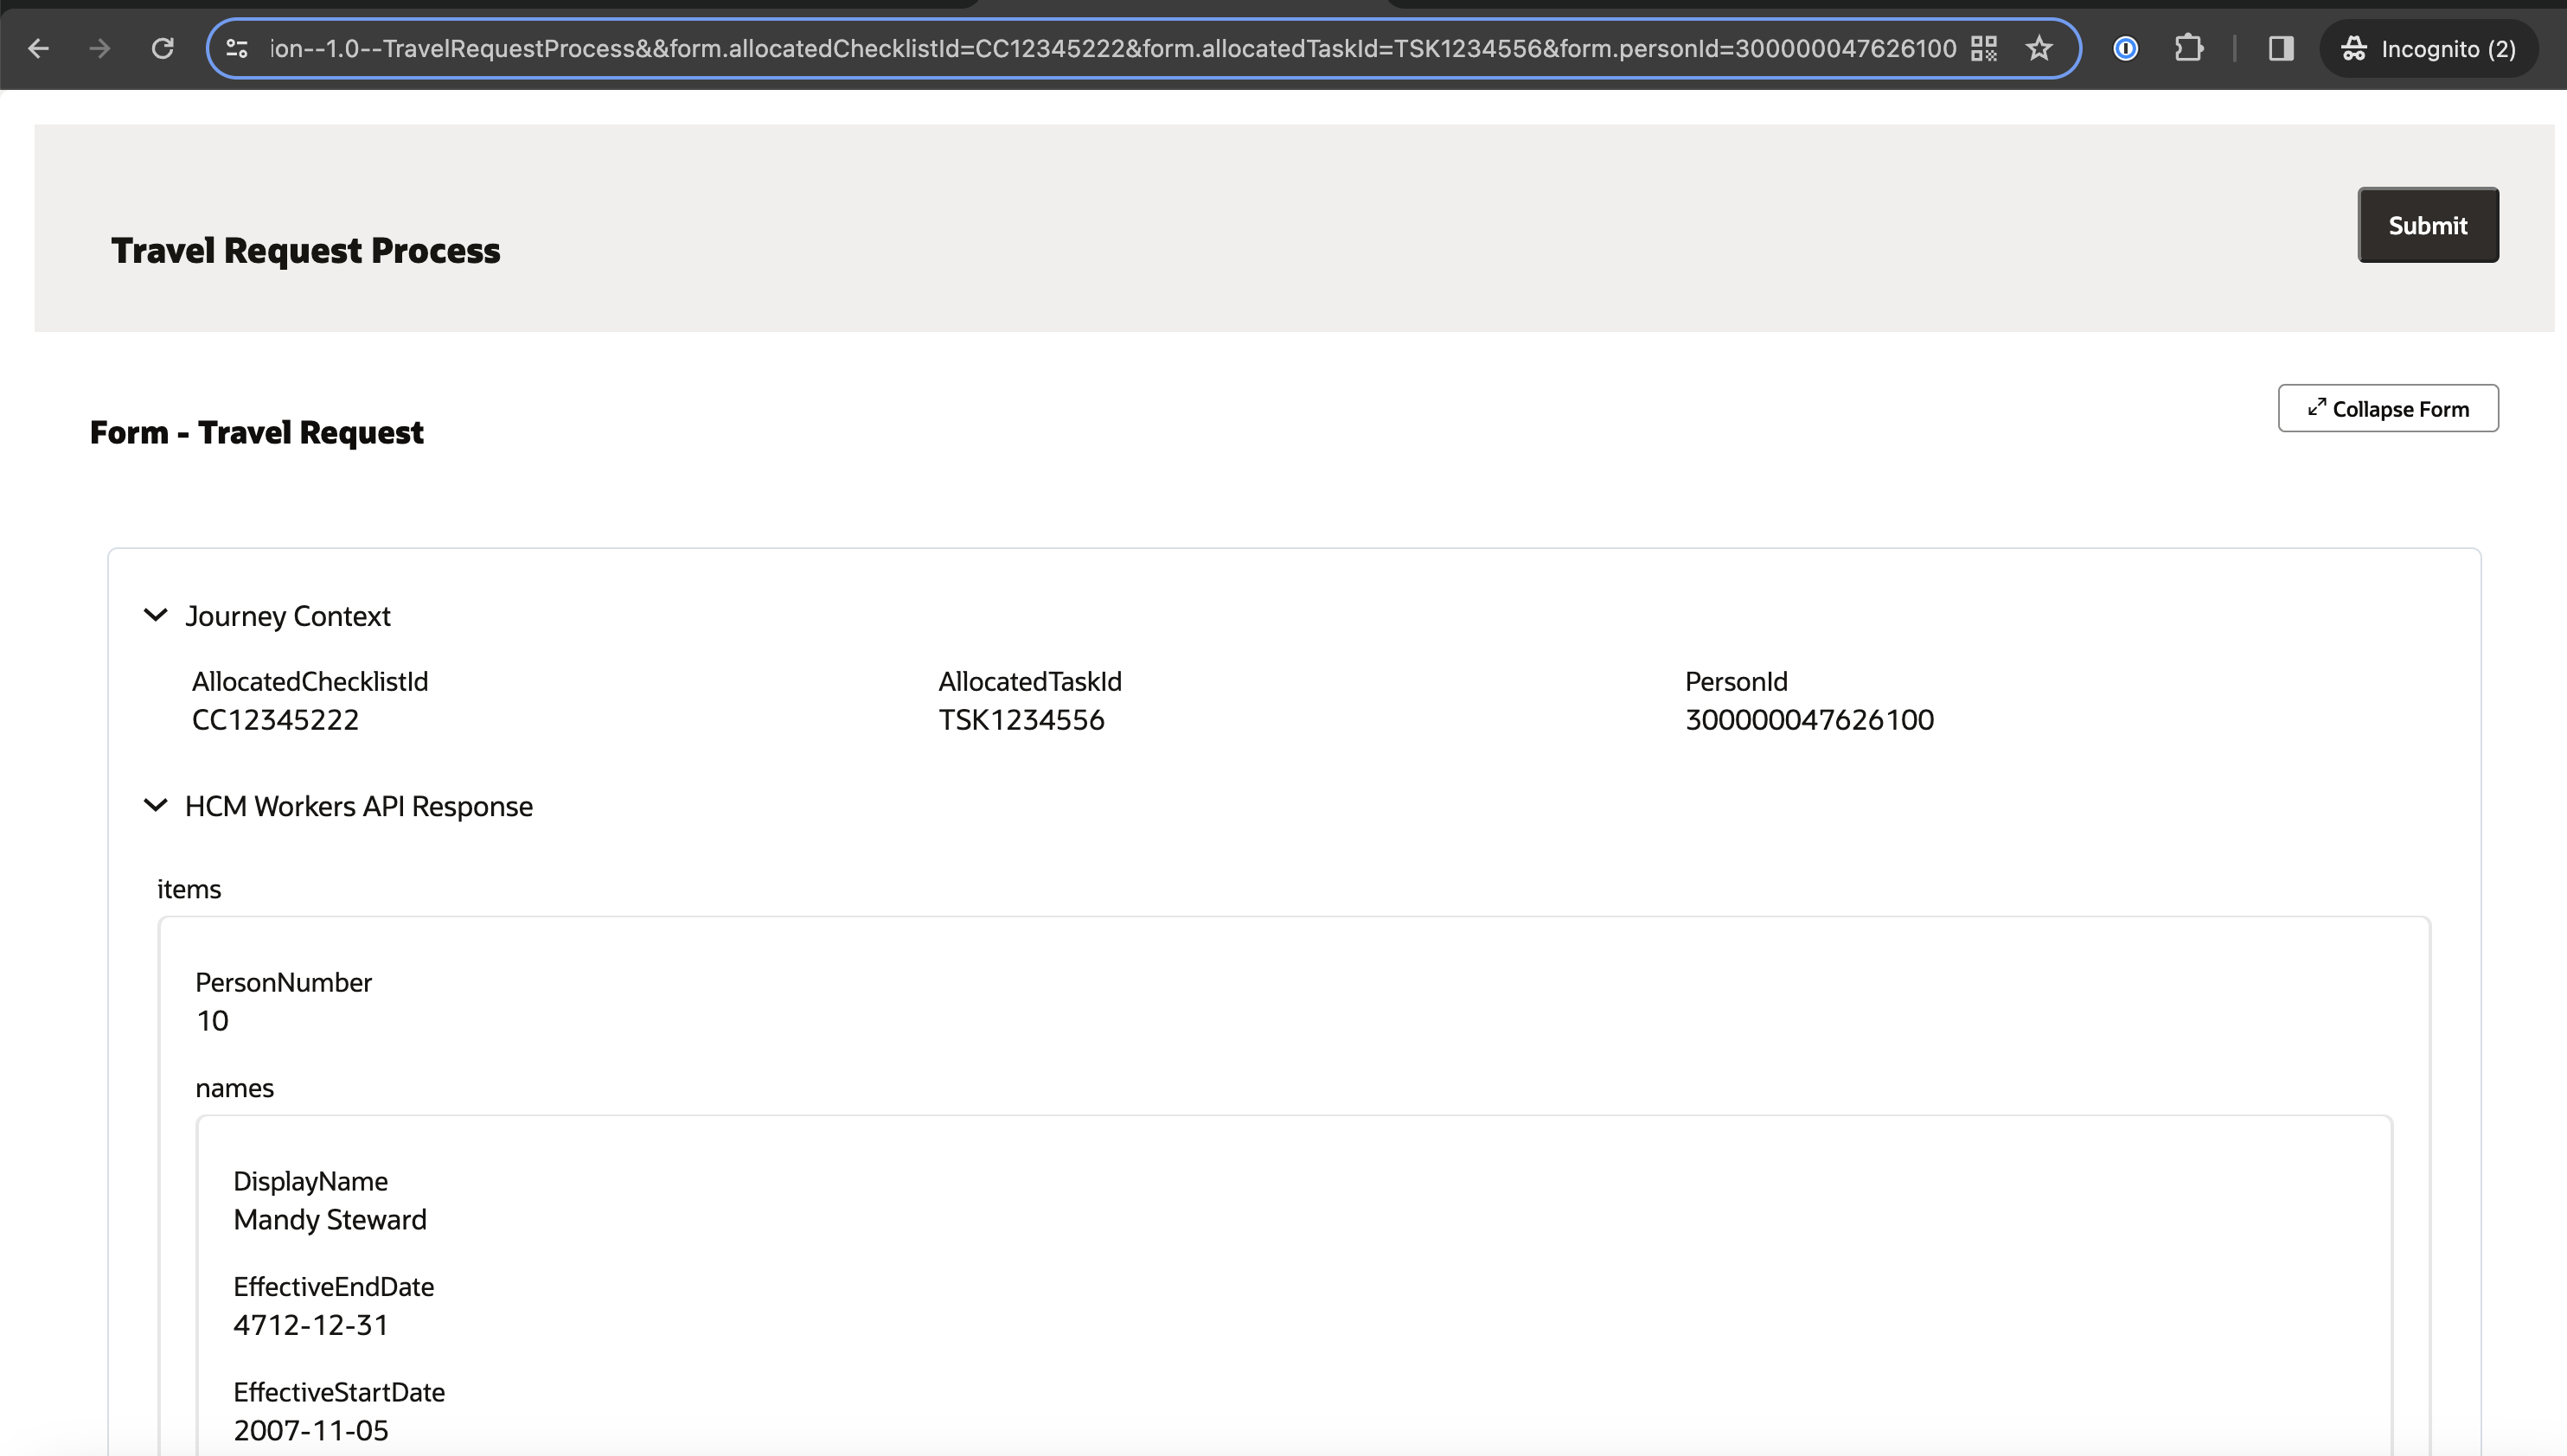Open the Incognito (2) profile menu
2567x1456 pixels.
[x=2430, y=47]
